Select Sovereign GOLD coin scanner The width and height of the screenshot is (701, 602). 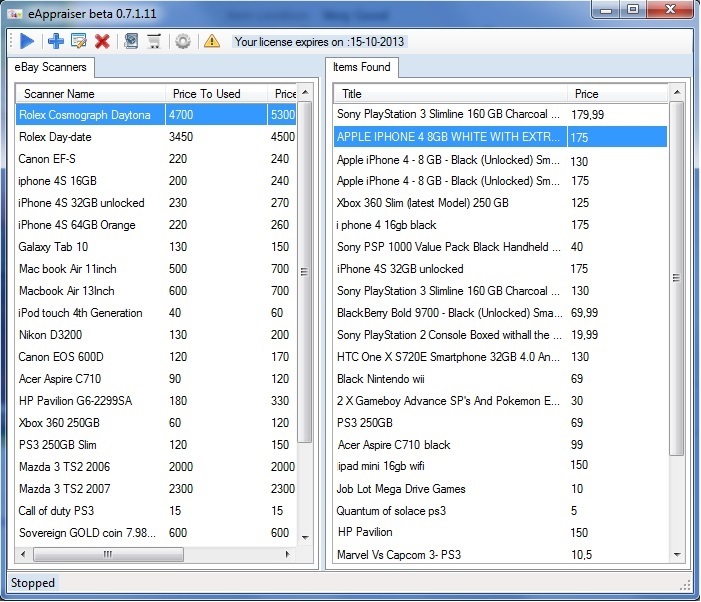click(x=156, y=533)
